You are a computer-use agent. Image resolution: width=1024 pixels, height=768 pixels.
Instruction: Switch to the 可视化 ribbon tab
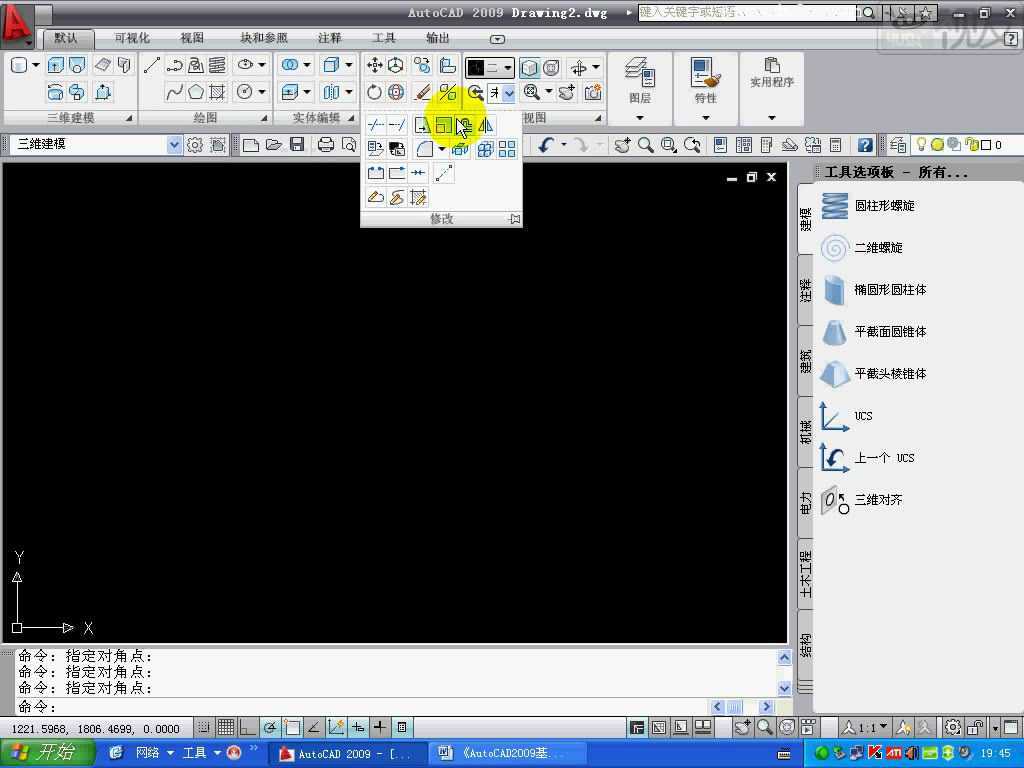click(132, 38)
